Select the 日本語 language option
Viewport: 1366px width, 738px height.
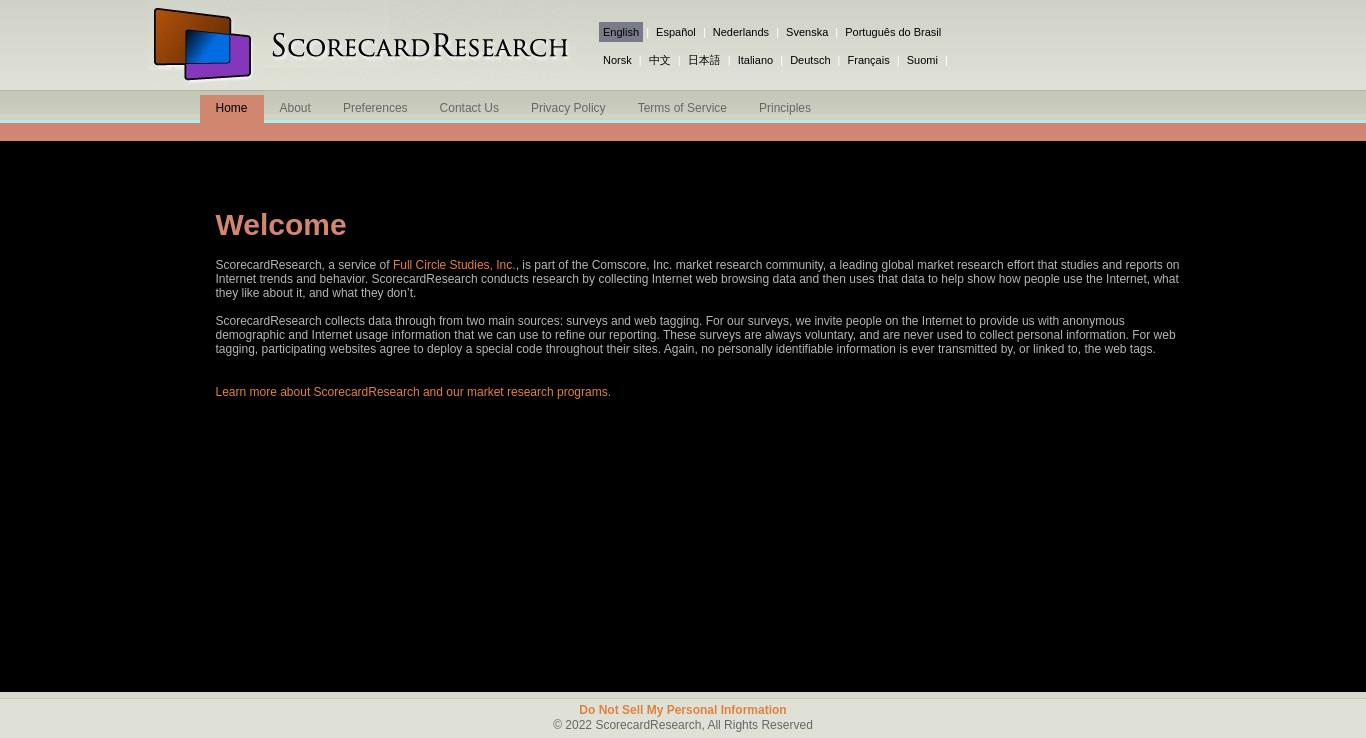pos(704,60)
